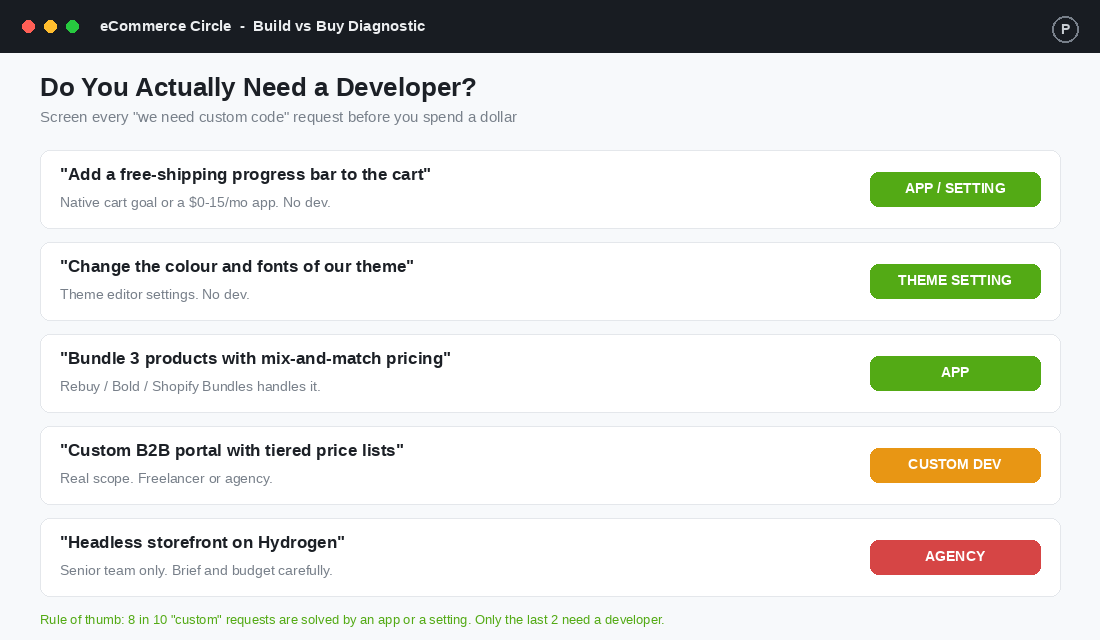Select "Bundle 3 products" request title

coord(255,358)
